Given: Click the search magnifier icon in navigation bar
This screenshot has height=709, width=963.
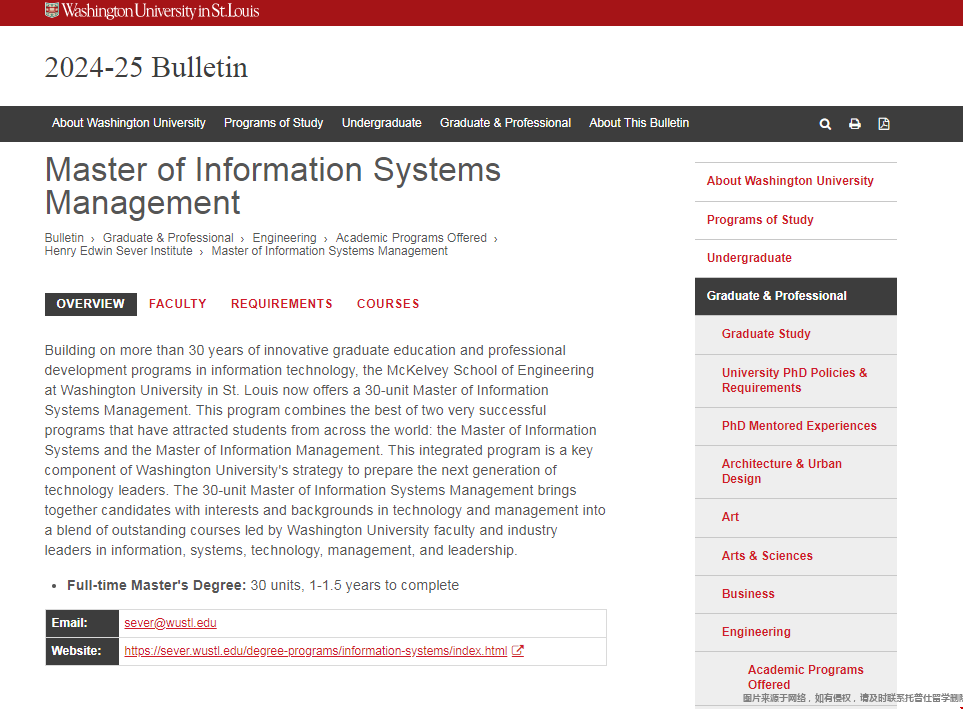Looking at the screenshot, I should coord(825,123).
